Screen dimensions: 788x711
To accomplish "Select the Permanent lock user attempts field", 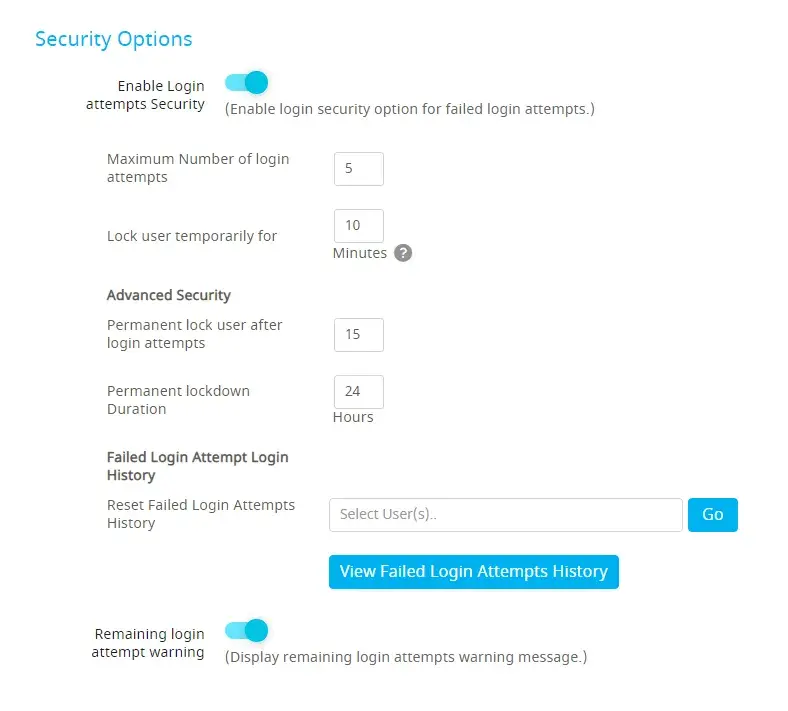I will click(358, 335).
